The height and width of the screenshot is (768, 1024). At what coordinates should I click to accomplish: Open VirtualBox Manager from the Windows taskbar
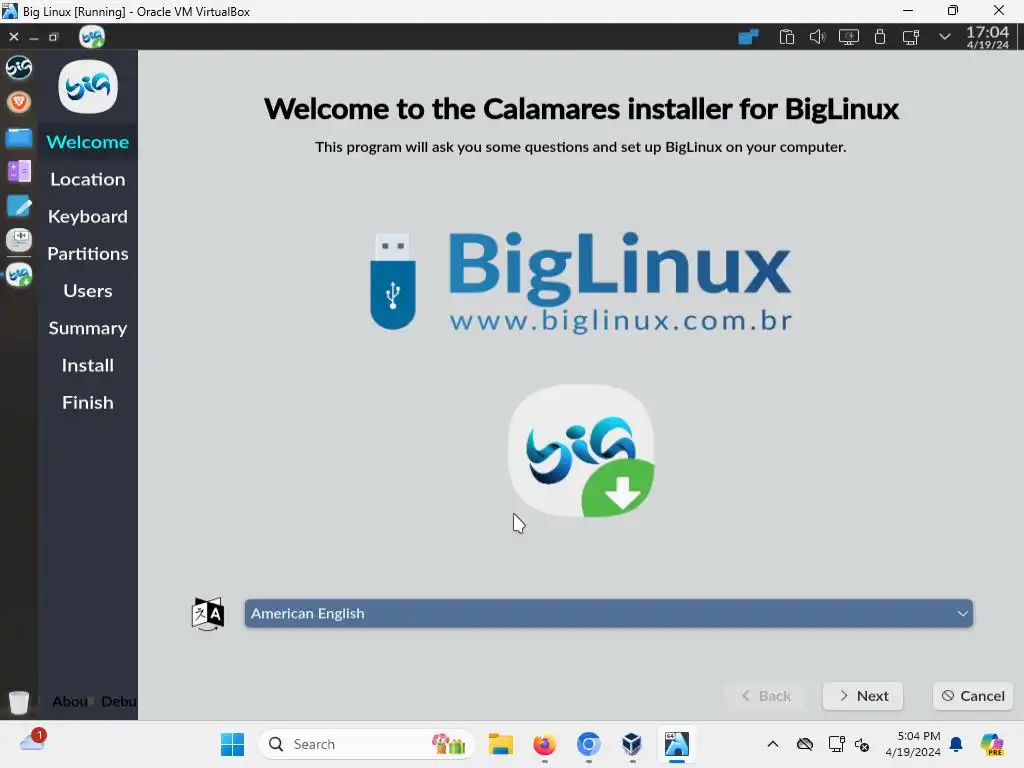tap(632, 744)
